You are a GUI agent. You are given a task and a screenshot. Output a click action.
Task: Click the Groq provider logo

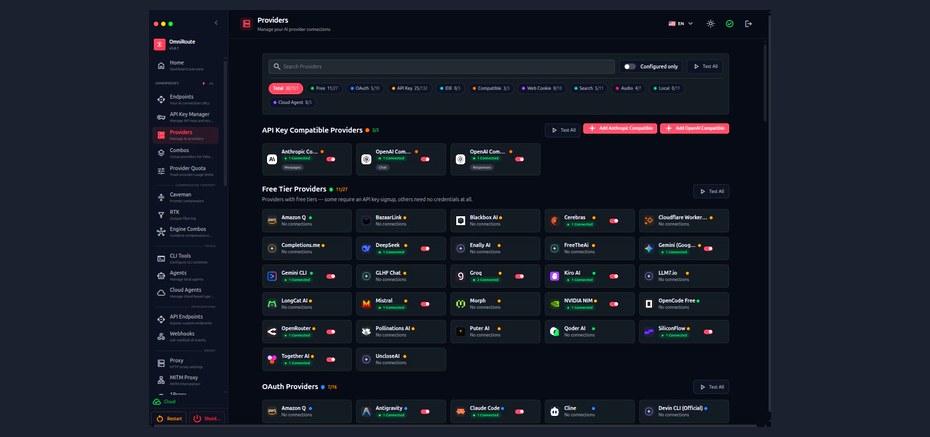[x=460, y=276]
